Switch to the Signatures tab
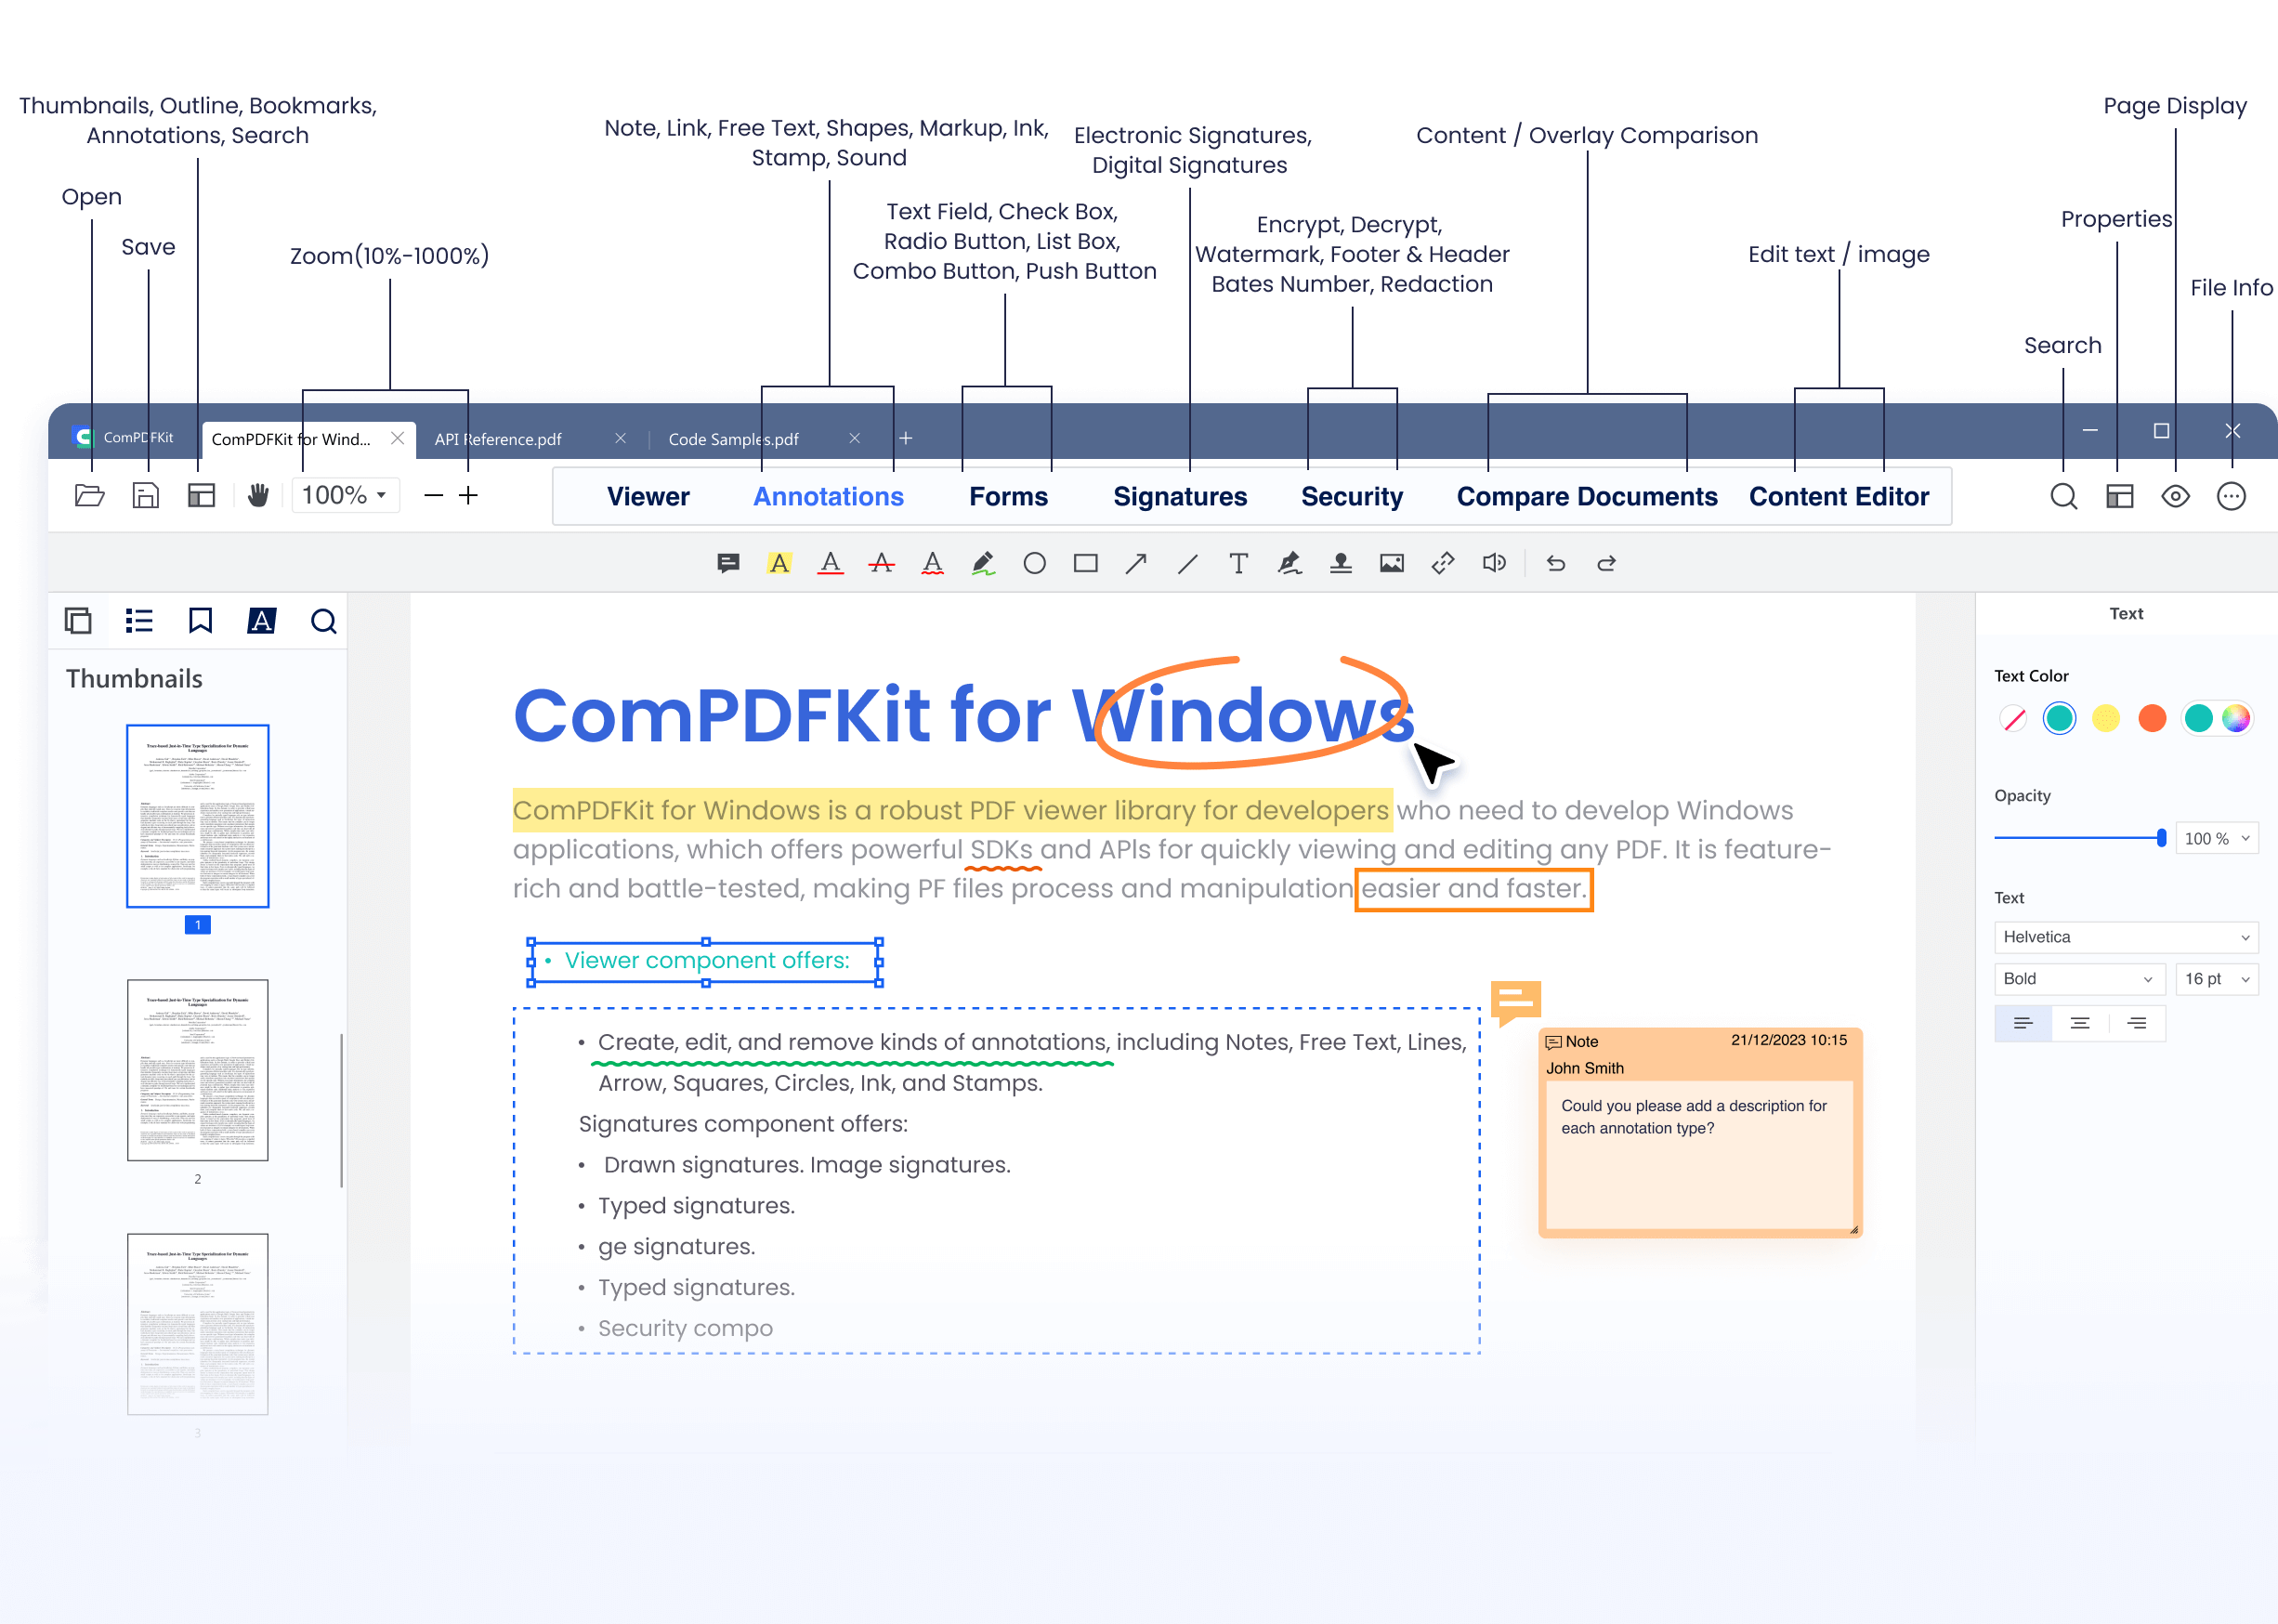The image size is (2278, 1624). click(x=1180, y=496)
